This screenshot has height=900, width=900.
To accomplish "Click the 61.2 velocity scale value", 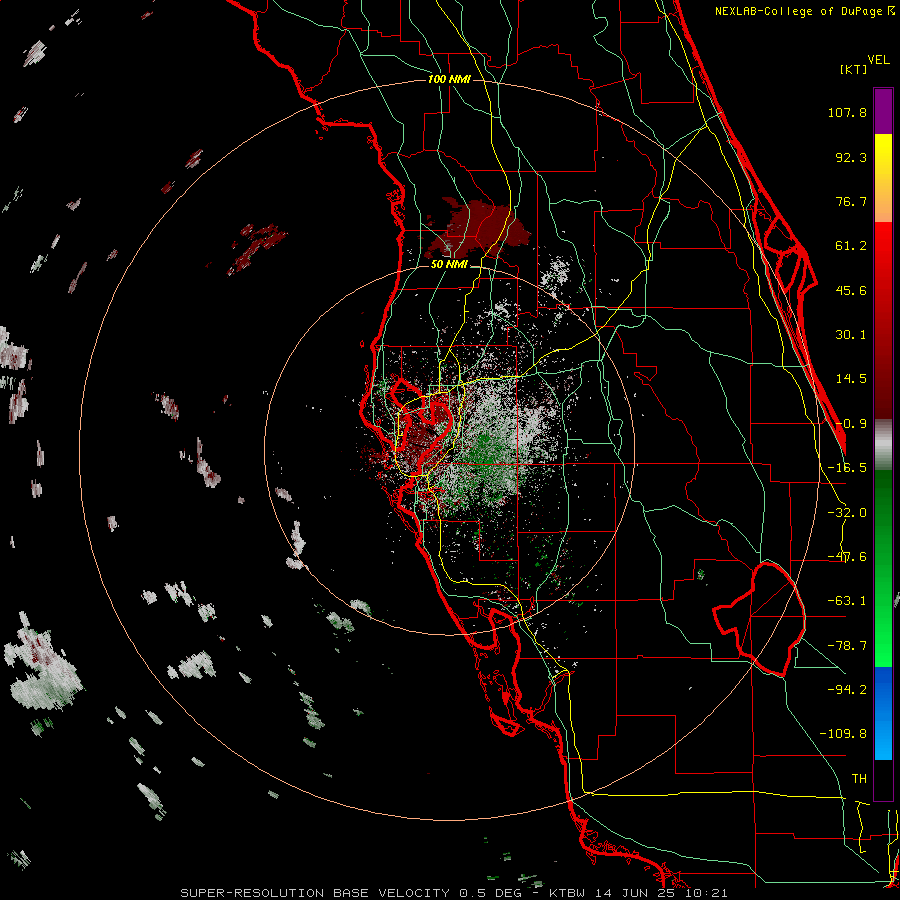I will (x=851, y=246).
